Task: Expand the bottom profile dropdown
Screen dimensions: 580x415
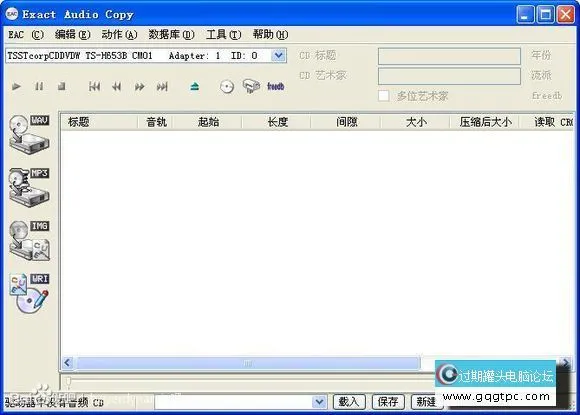Action: [x=319, y=401]
